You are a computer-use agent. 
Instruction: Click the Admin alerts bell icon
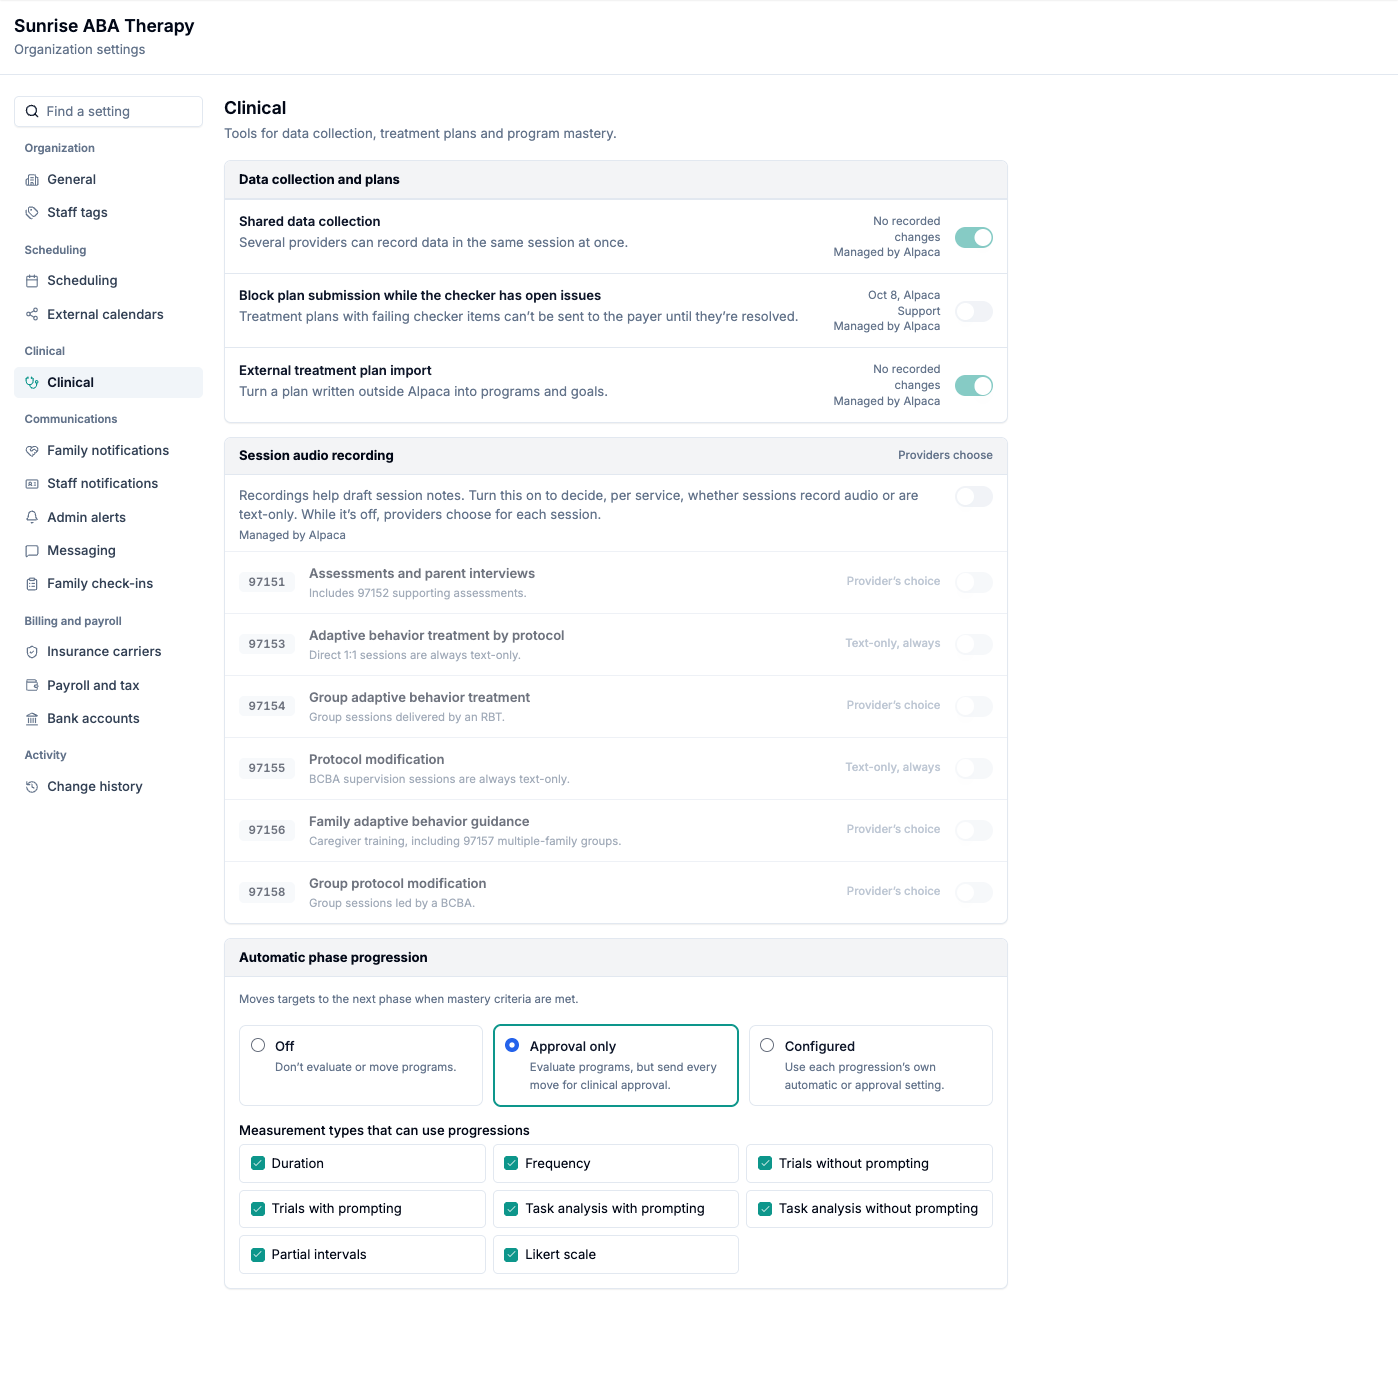[x=32, y=518]
